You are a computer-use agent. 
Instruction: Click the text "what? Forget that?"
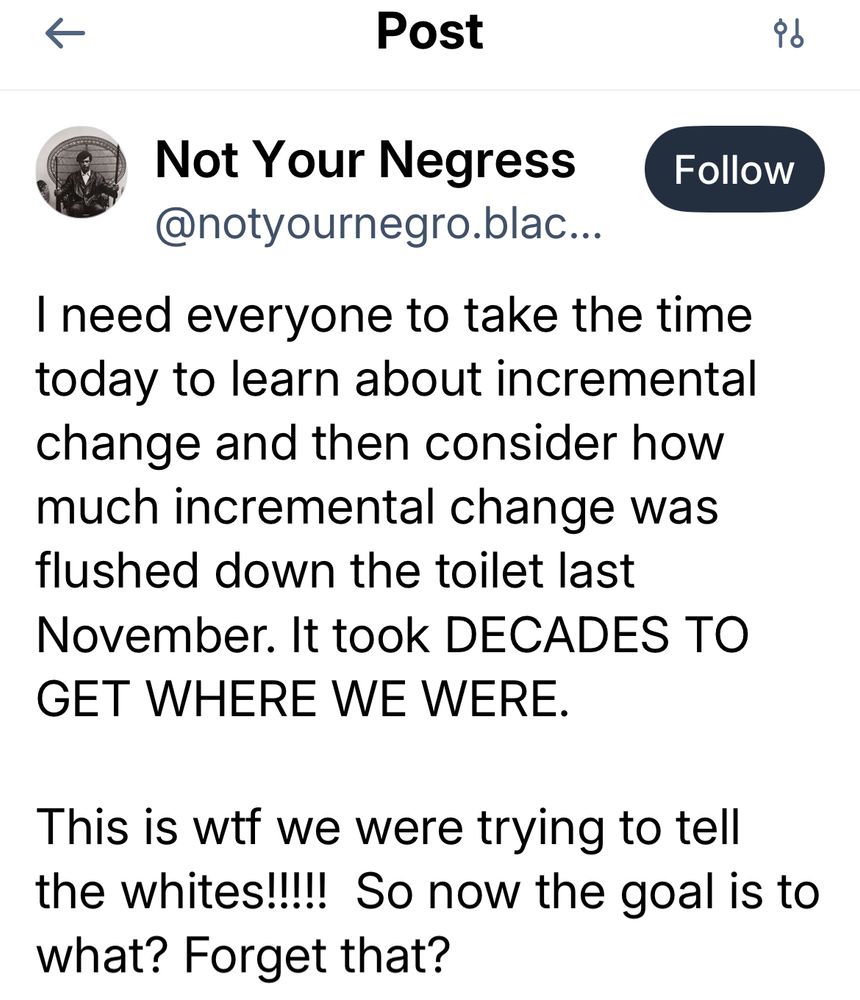(x=240, y=955)
